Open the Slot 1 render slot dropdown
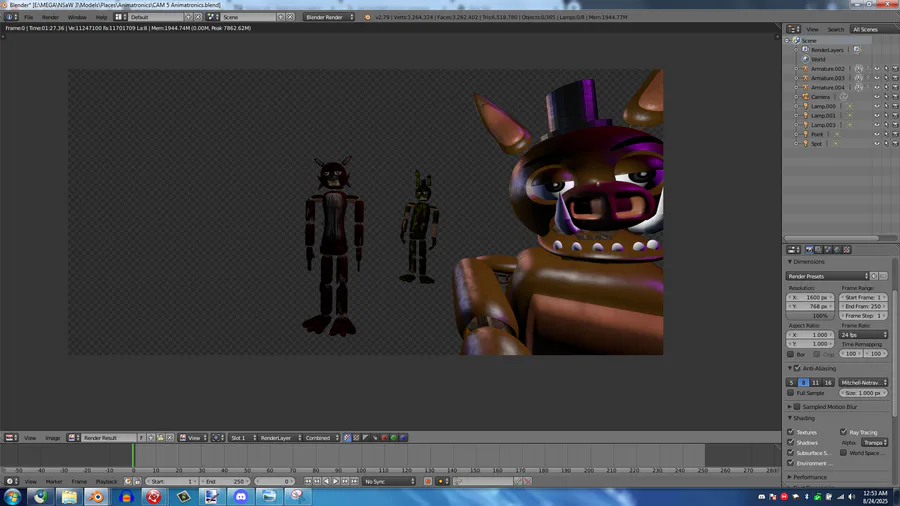Viewport: 900px width, 506px height. [242, 438]
